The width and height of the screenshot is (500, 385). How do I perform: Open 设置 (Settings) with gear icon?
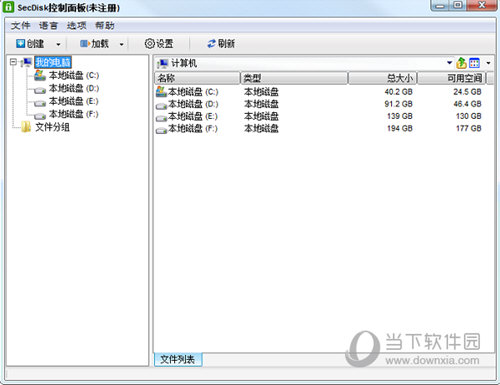[x=159, y=44]
